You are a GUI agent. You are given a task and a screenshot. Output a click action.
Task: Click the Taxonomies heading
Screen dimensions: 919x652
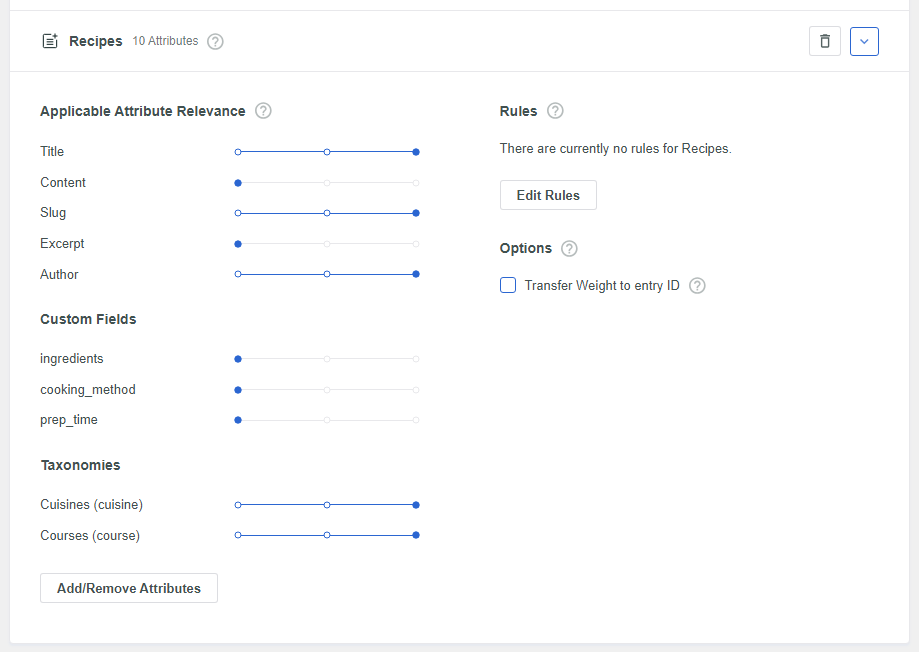pyautogui.click(x=80, y=465)
